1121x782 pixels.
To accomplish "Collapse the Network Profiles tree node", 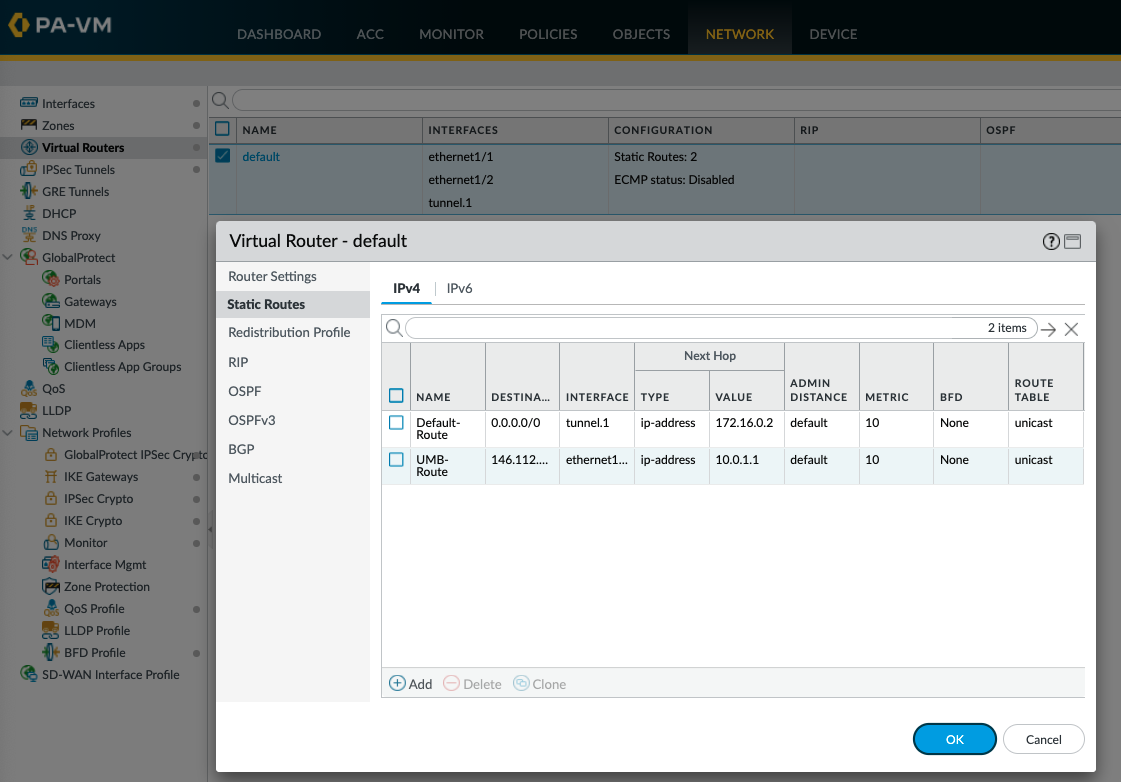I will [8, 432].
